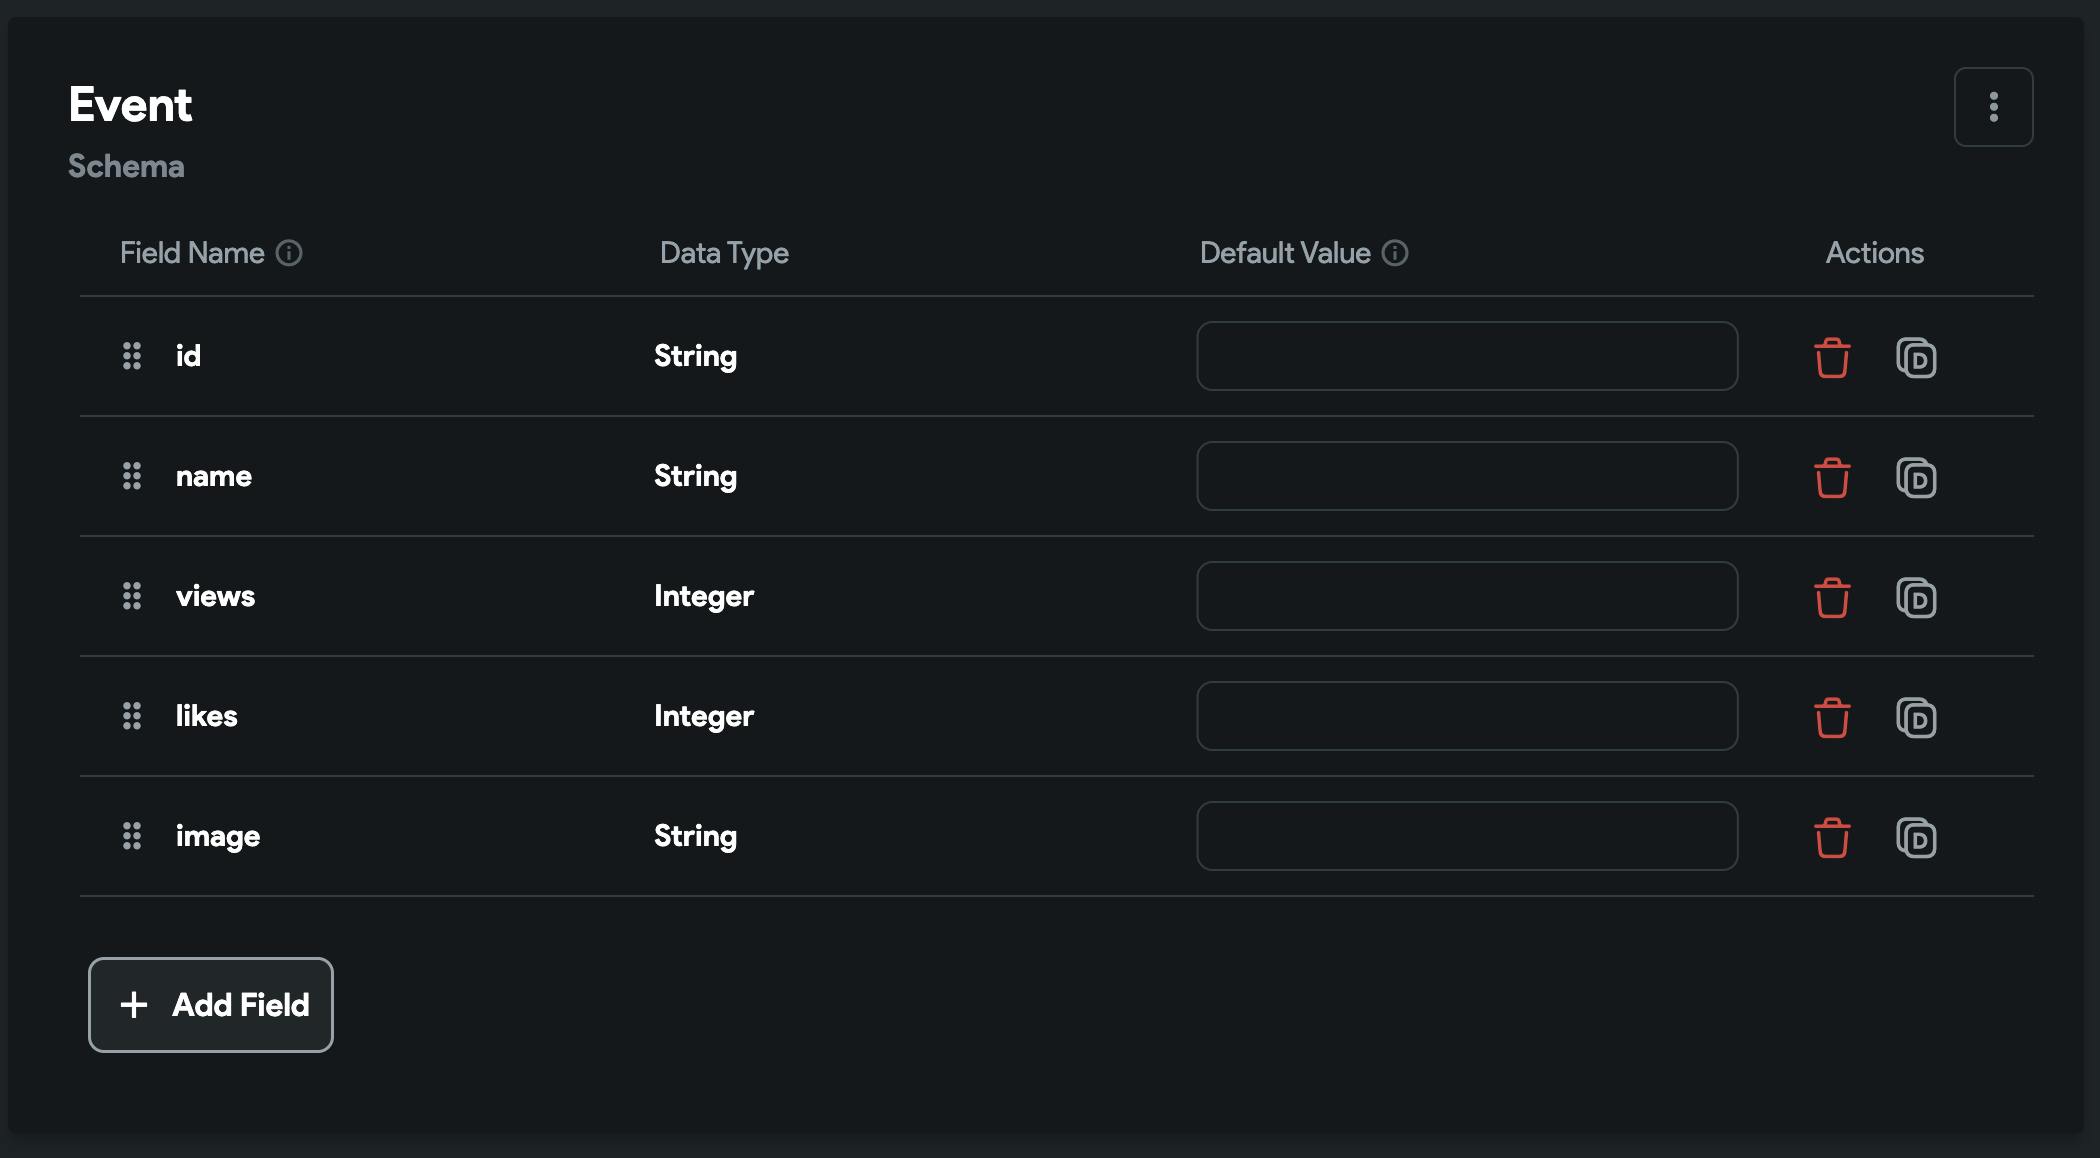
Task: Open the Event schema options menu
Action: [1993, 107]
